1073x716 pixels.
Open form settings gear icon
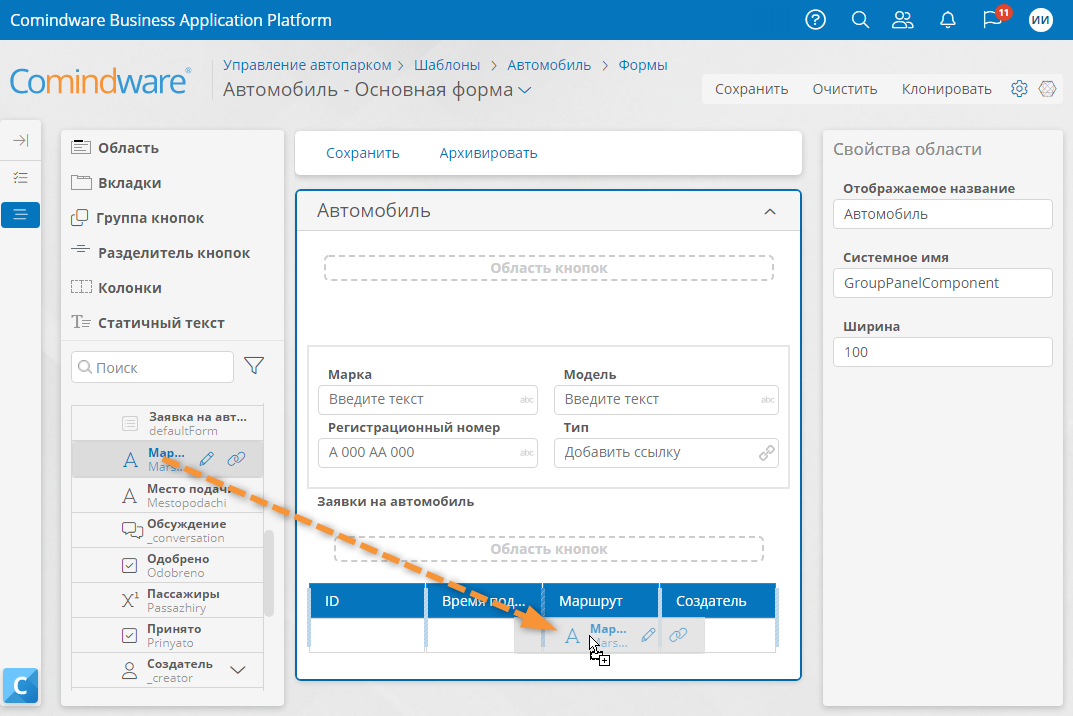(x=1019, y=89)
